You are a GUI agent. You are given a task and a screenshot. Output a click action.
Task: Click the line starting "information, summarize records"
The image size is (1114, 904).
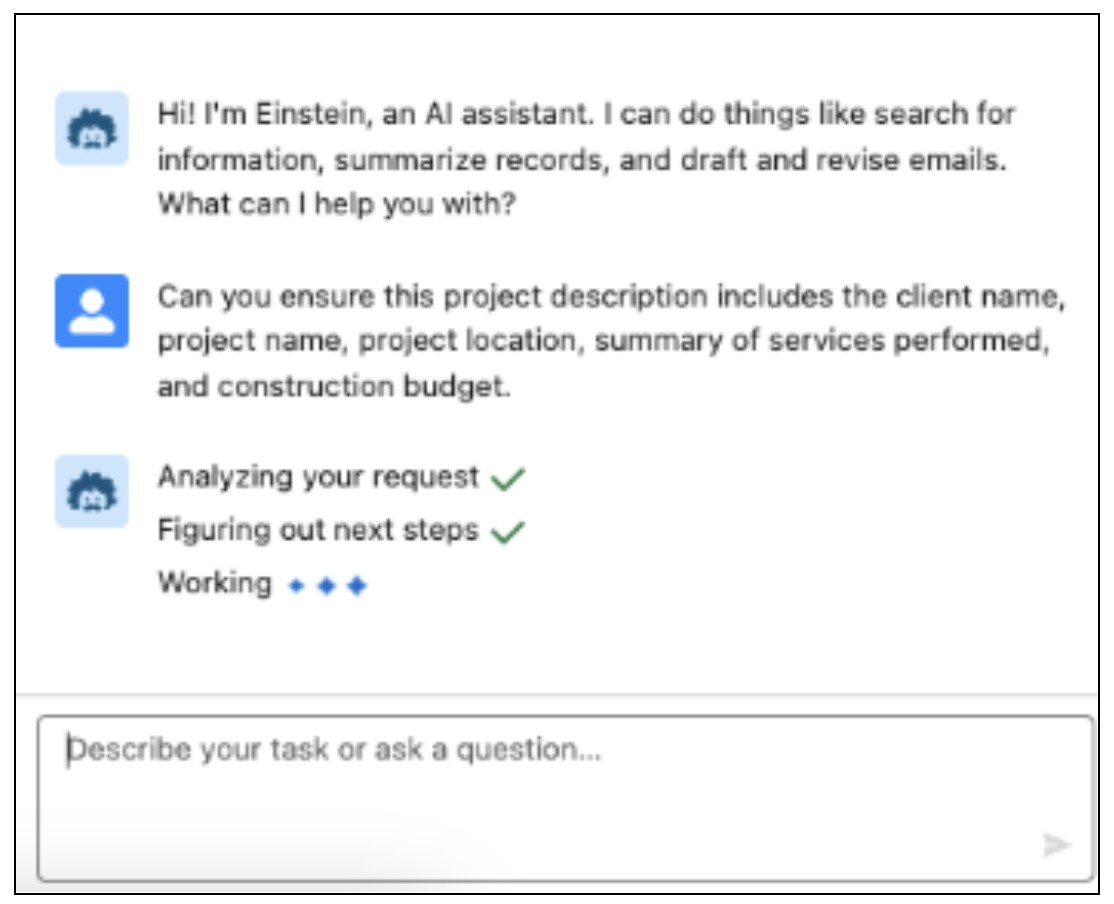582,159
